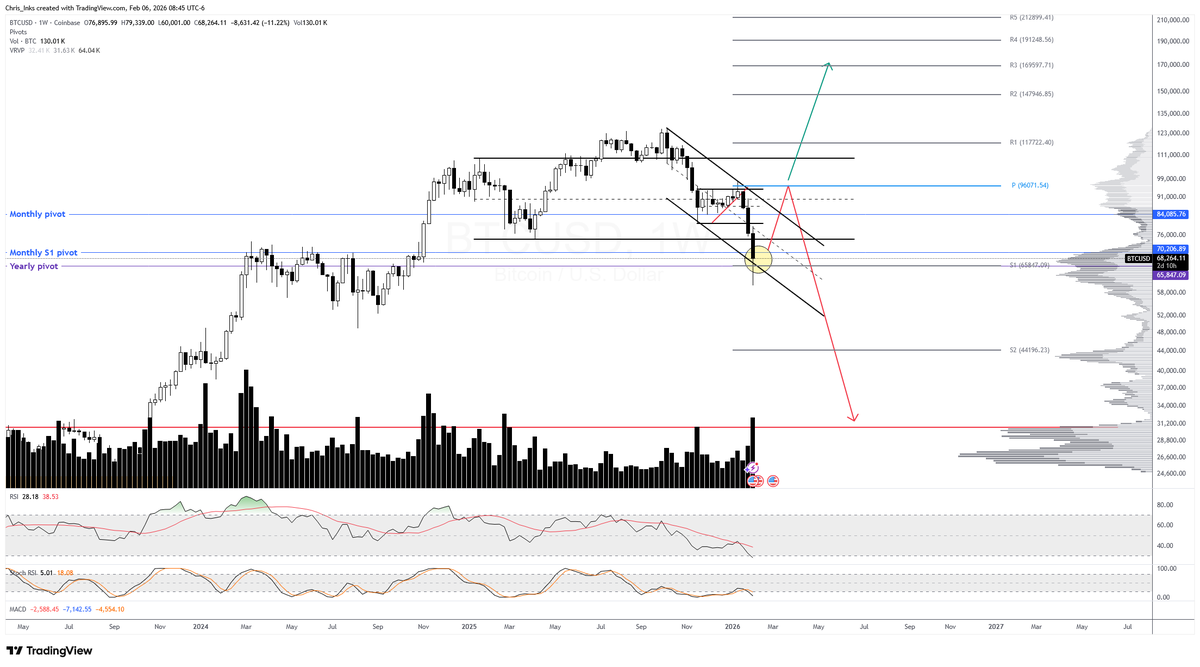The width and height of the screenshot is (1200, 667).
Task: Click the MACD indicator legend
Action: (17, 608)
